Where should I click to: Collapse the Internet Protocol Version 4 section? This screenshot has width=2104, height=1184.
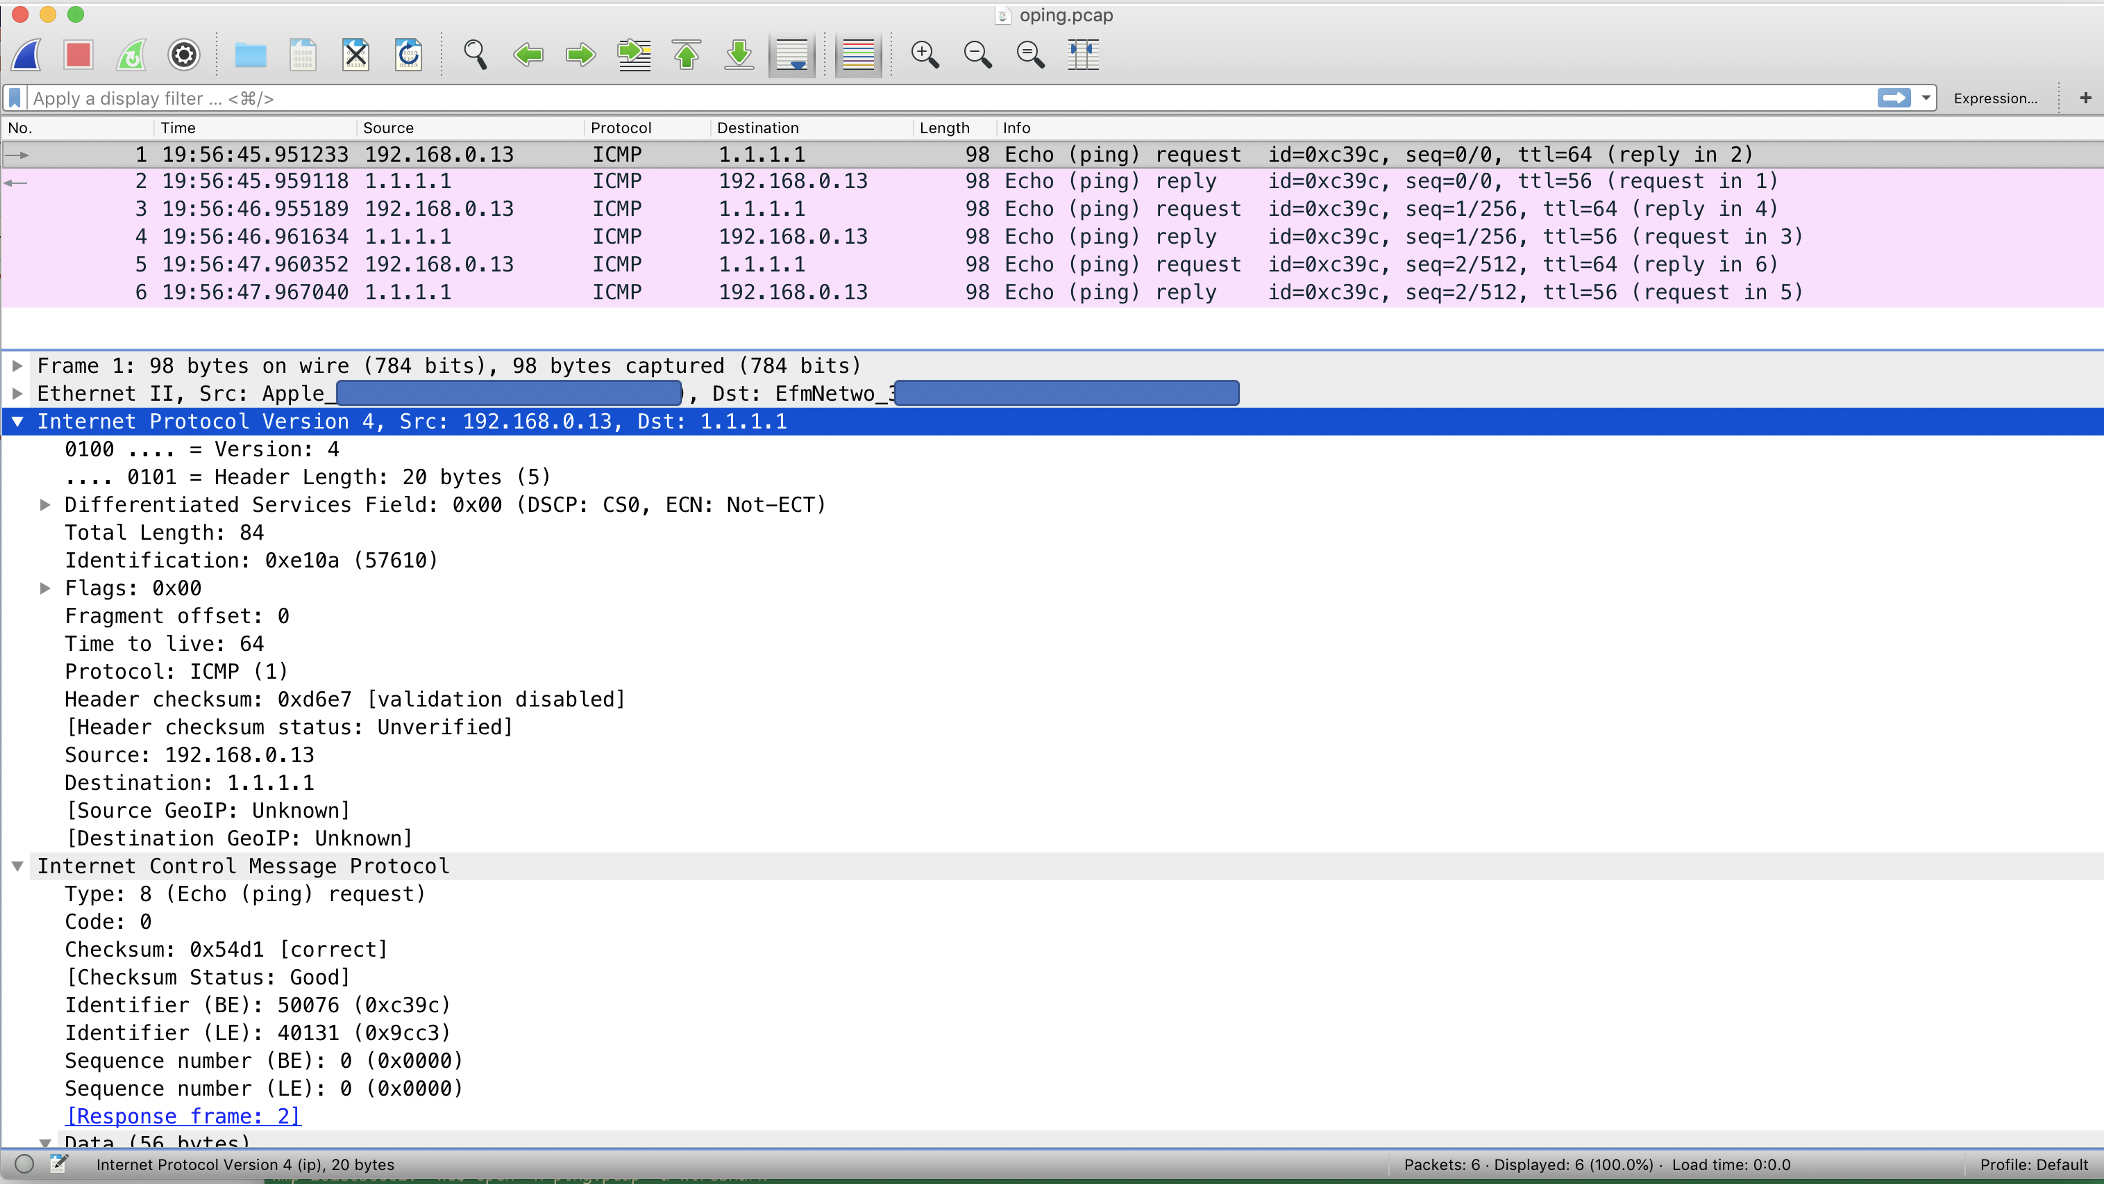coord(17,422)
